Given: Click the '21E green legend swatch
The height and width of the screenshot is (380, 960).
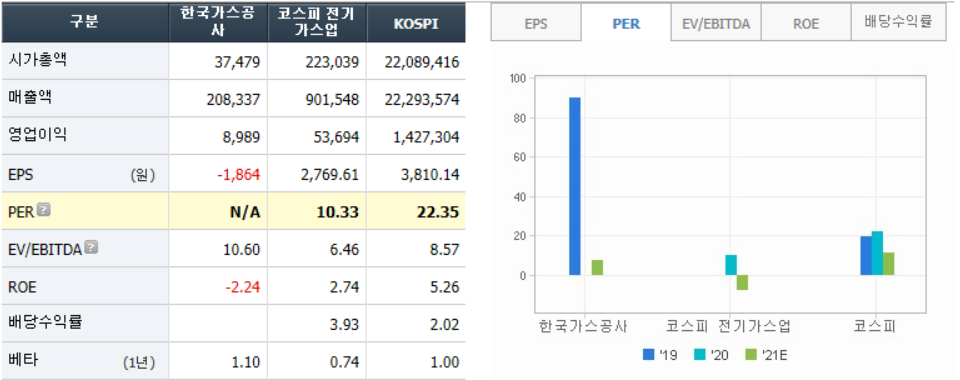Looking at the screenshot, I should [752, 354].
